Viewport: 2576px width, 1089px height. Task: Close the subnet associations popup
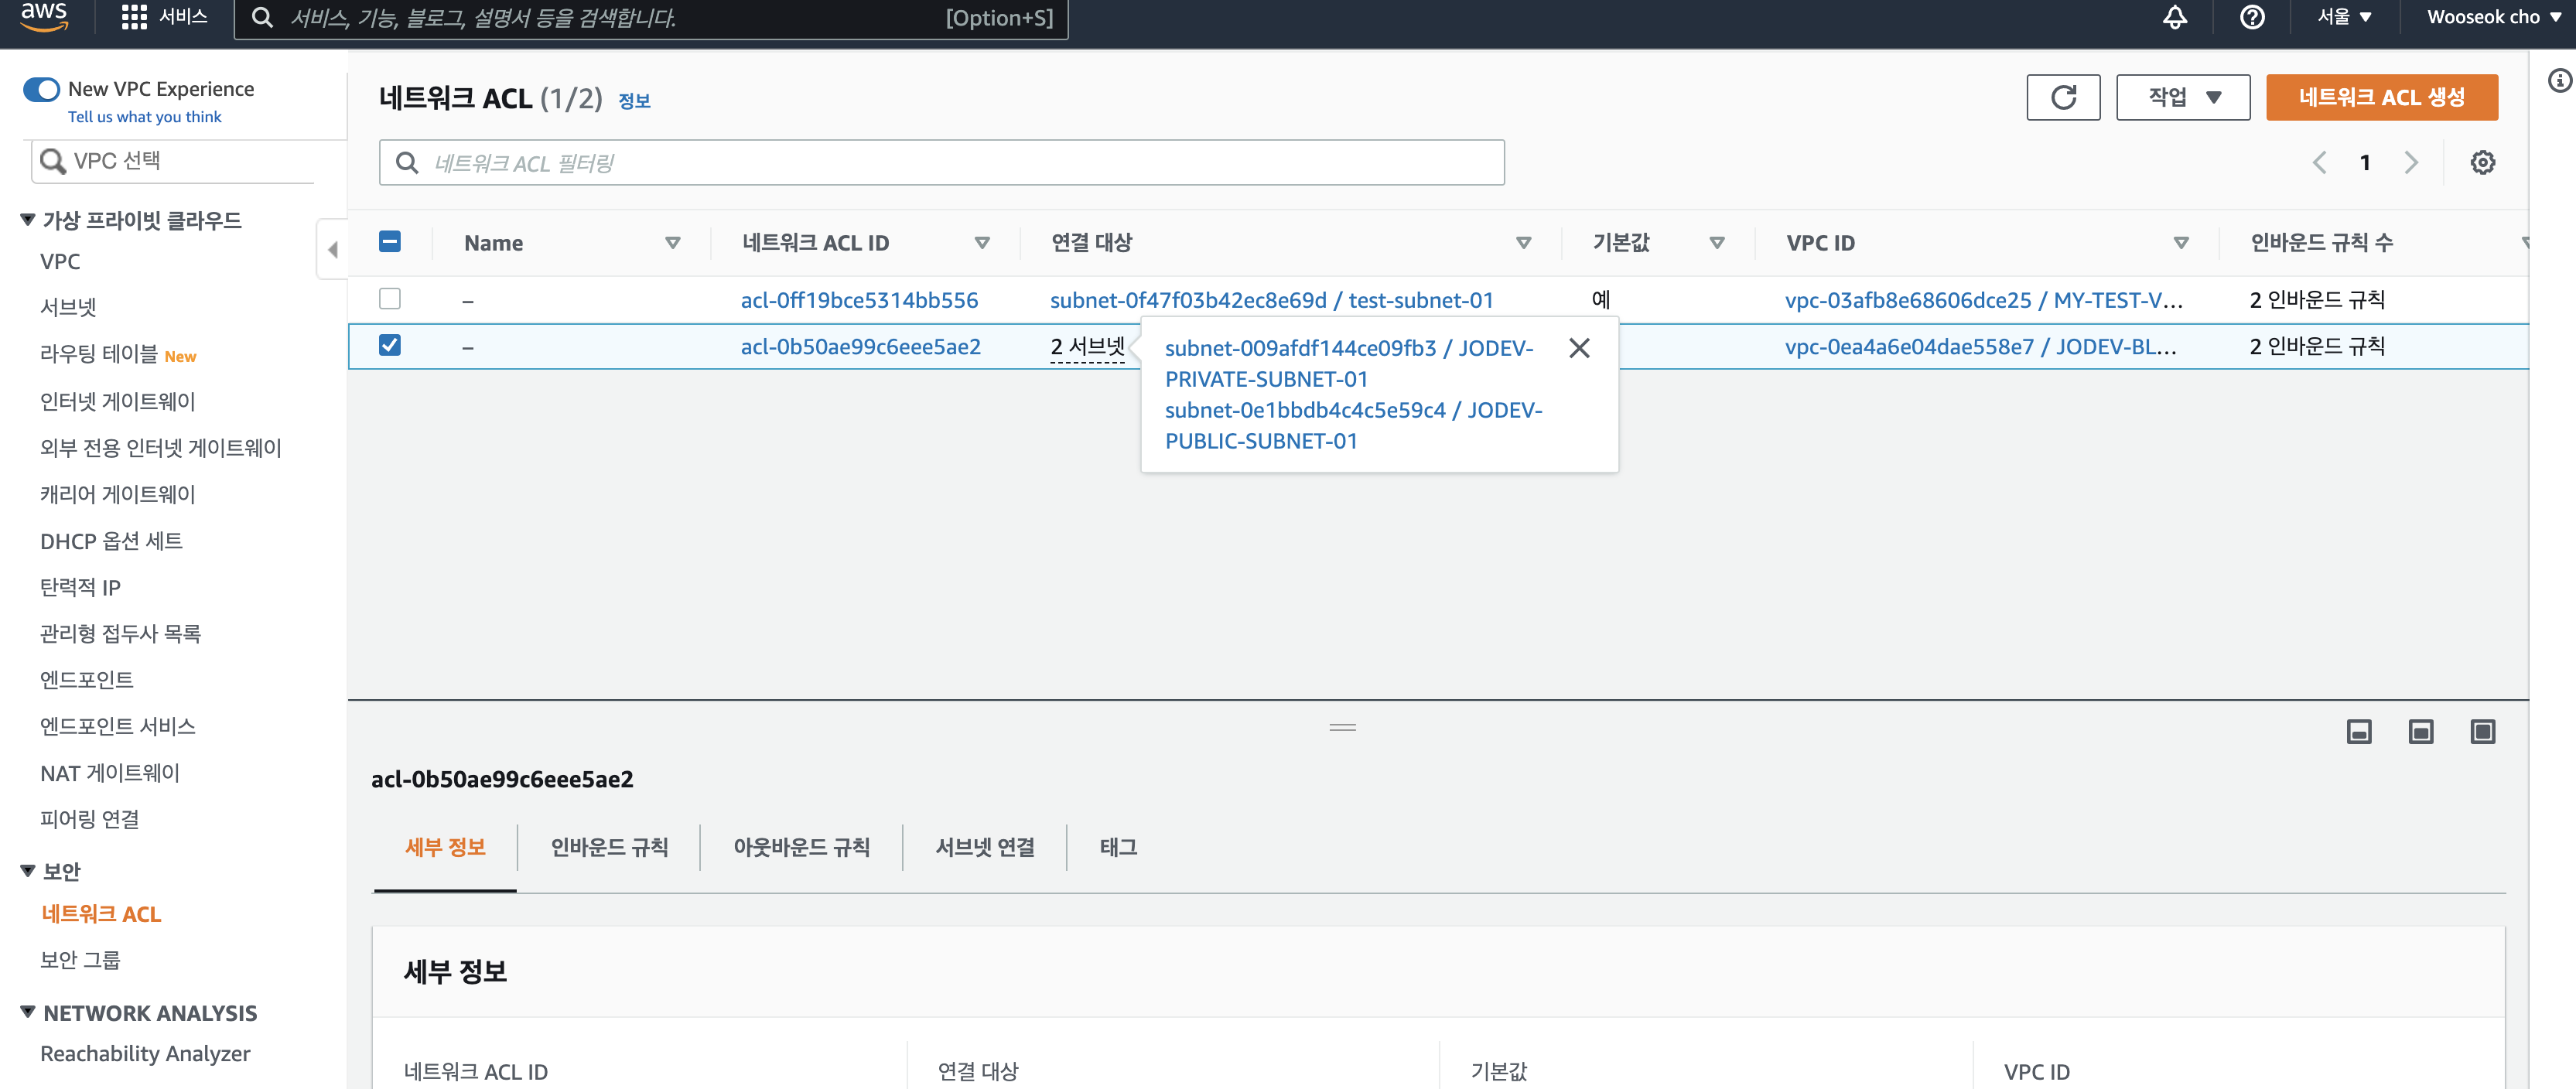[x=1579, y=348]
